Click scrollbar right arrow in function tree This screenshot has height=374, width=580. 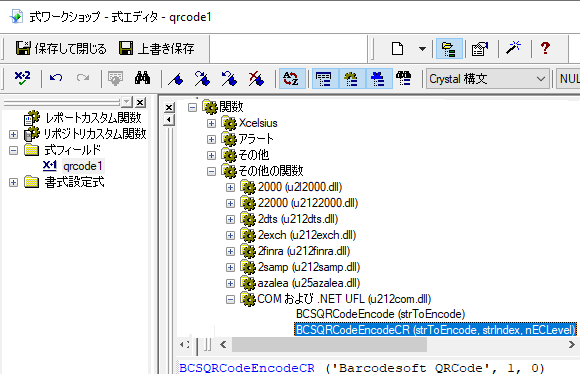(571, 345)
